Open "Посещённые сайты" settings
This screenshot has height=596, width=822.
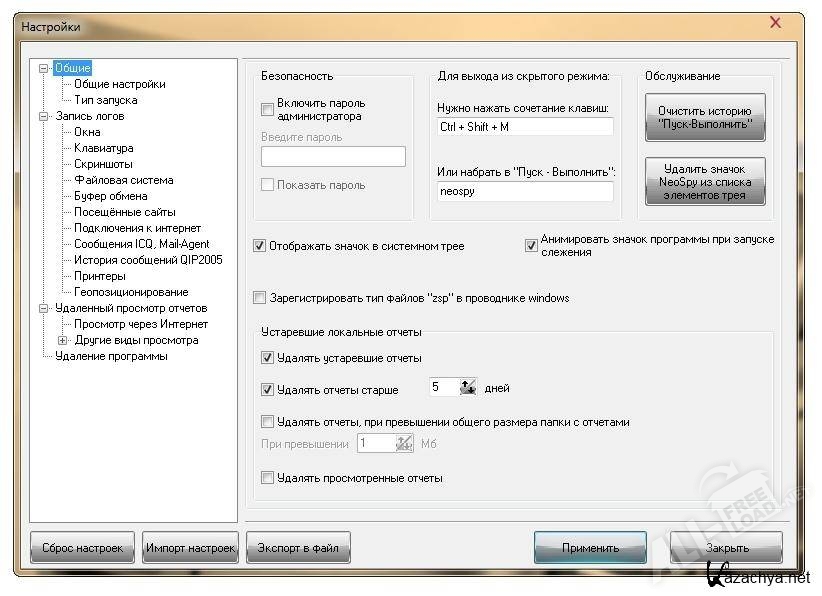point(124,212)
